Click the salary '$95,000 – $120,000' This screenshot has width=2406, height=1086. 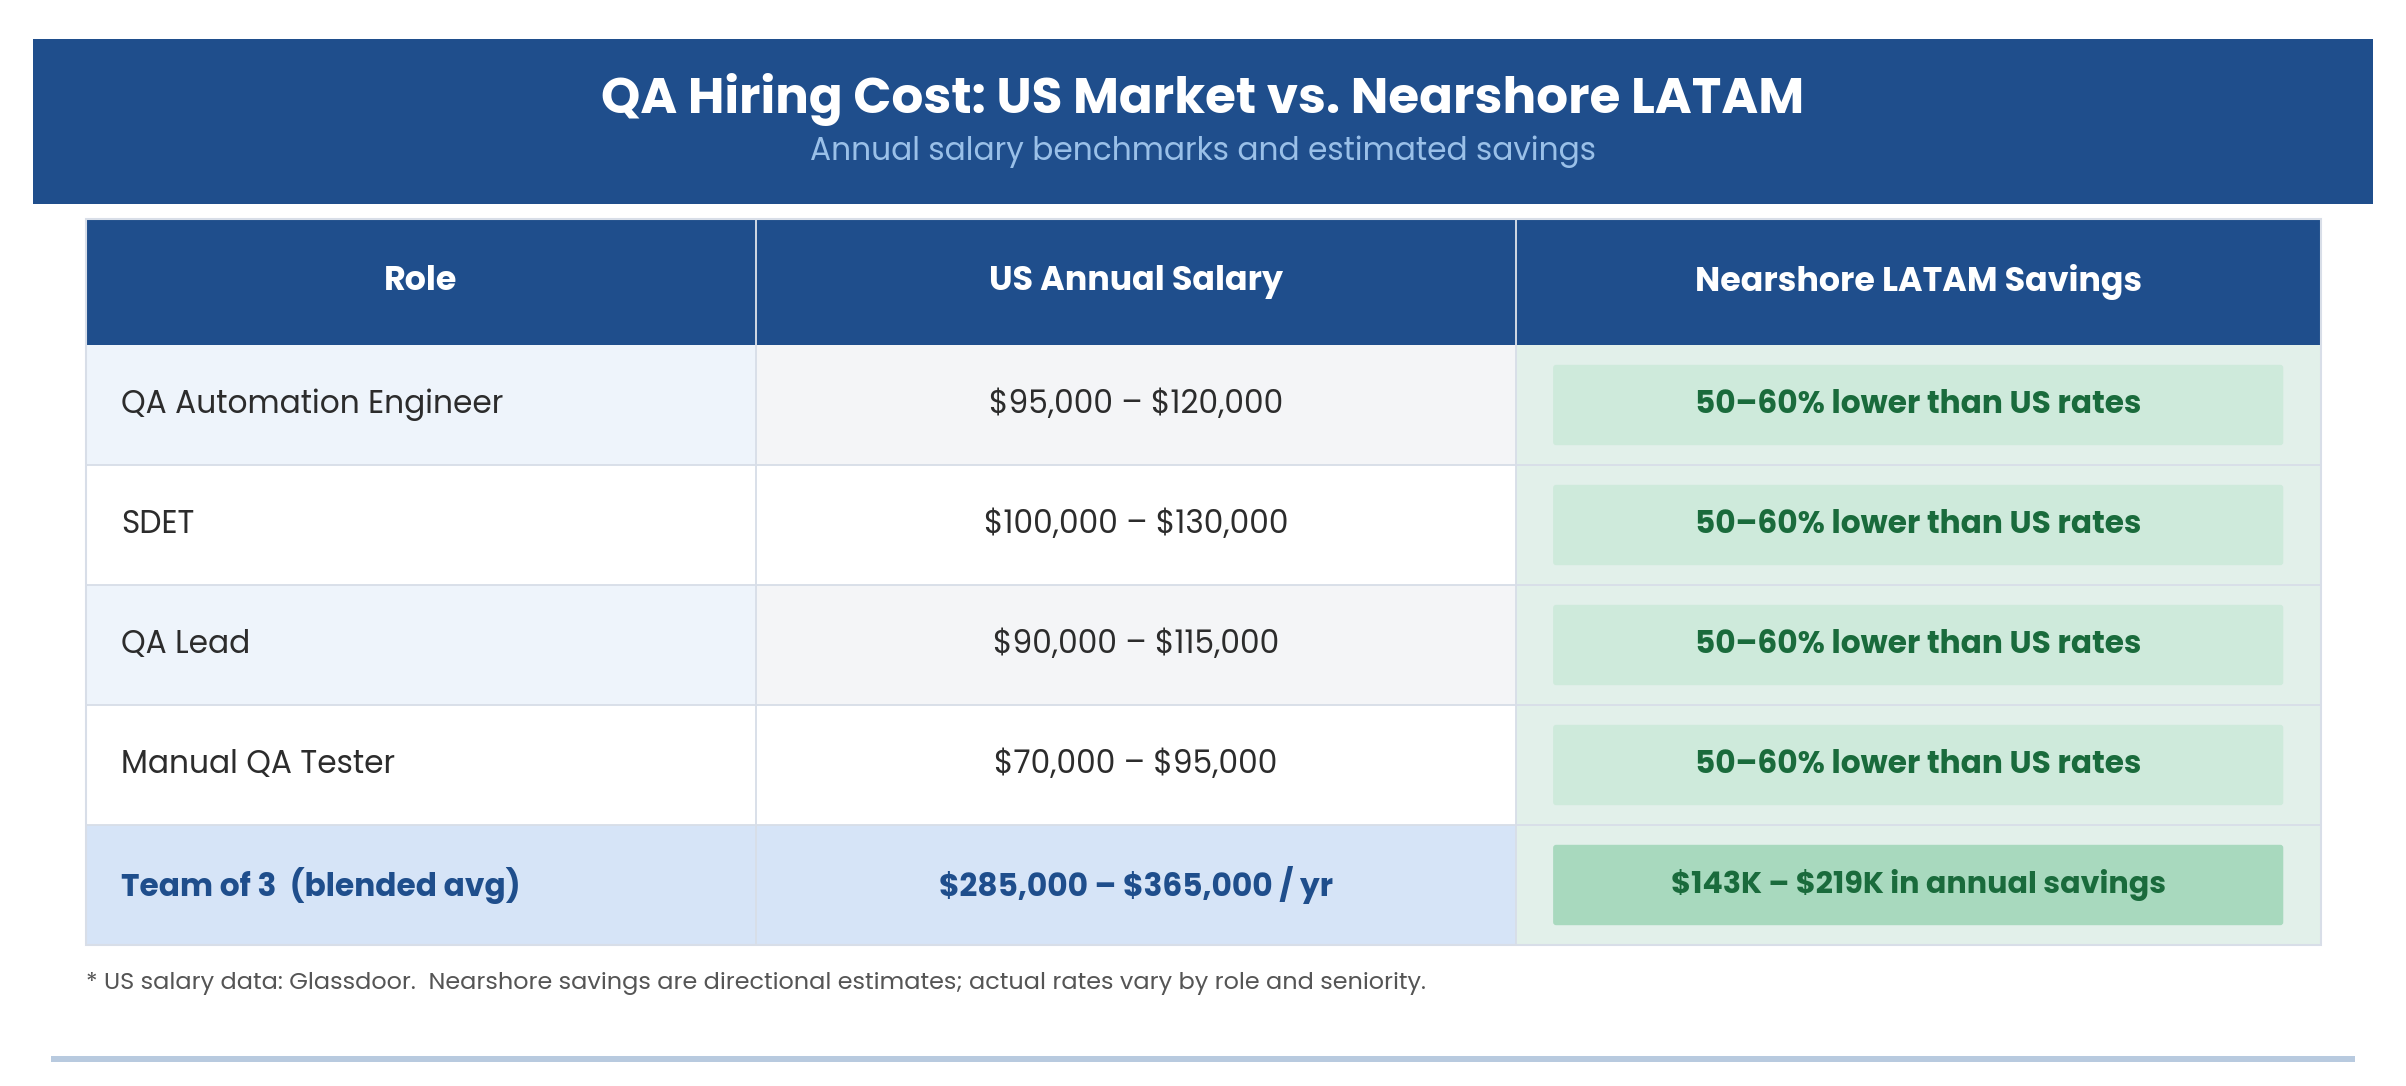click(1135, 402)
